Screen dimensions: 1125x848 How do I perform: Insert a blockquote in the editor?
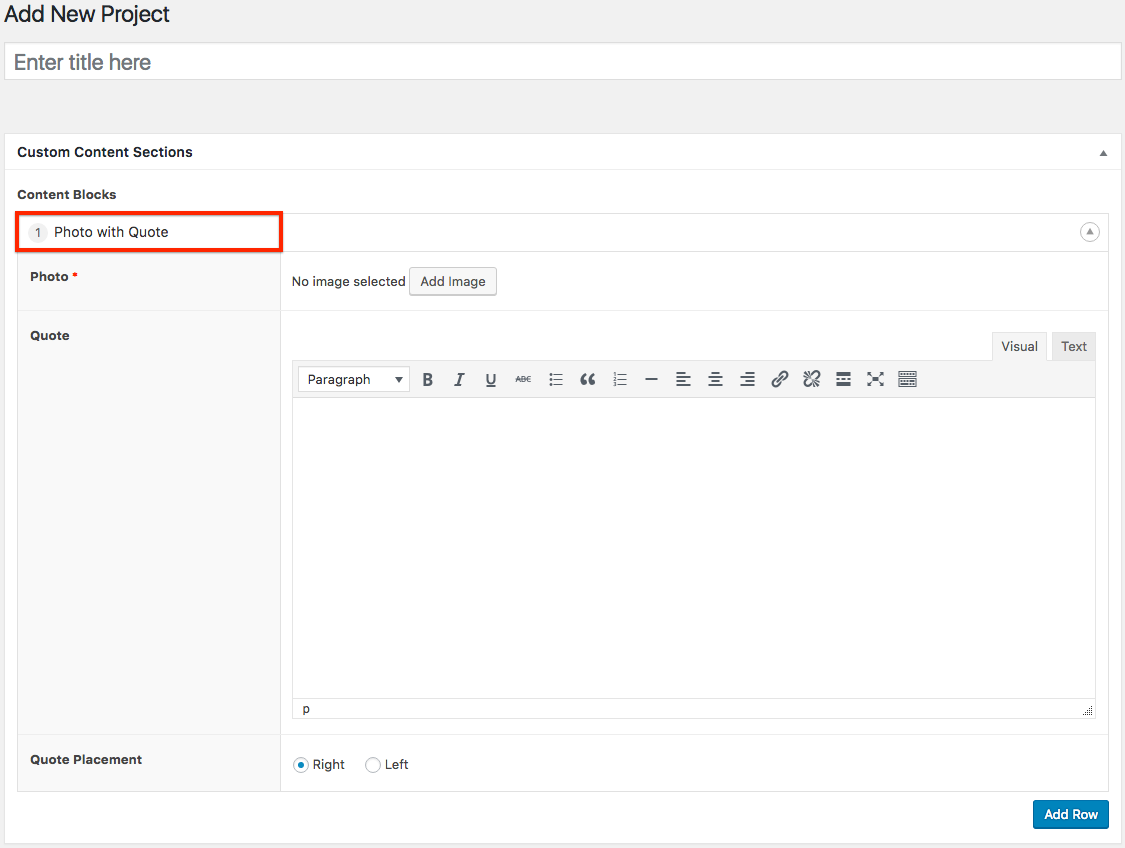pos(588,380)
